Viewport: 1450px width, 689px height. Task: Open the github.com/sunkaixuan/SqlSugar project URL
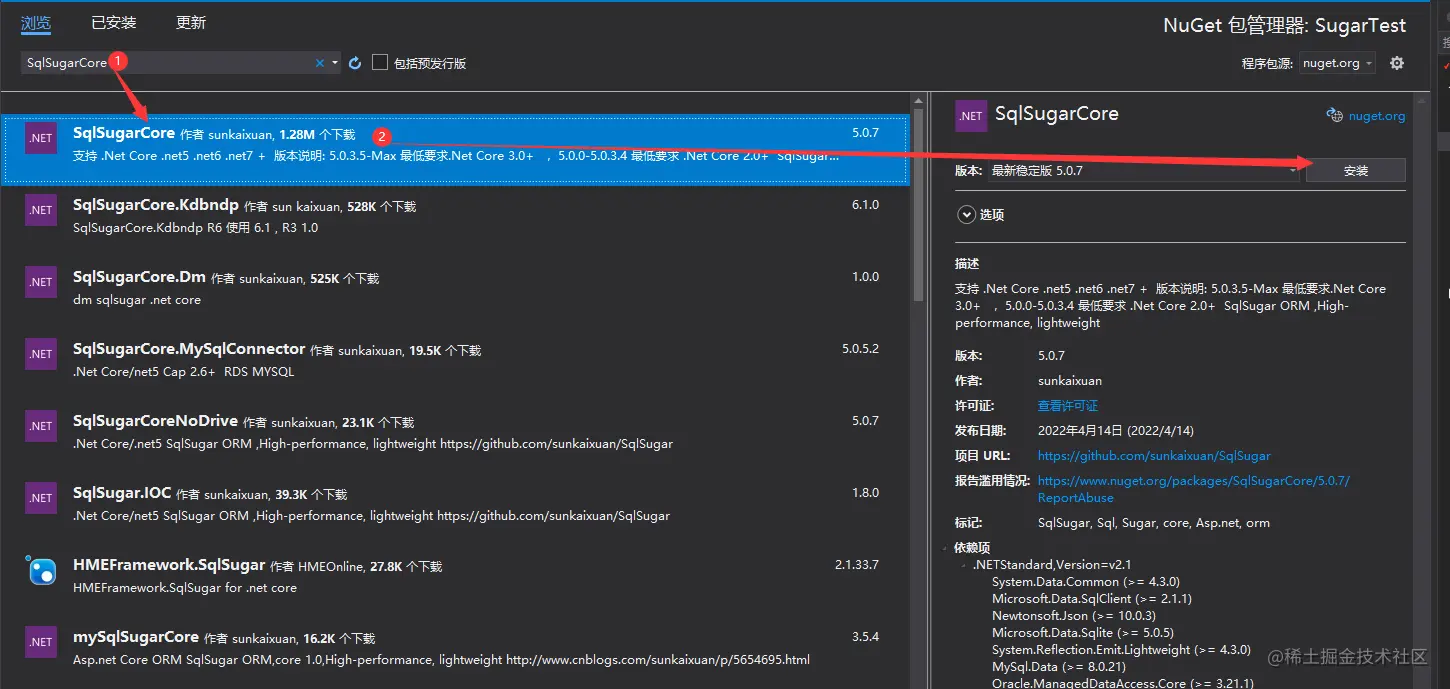click(1154, 455)
